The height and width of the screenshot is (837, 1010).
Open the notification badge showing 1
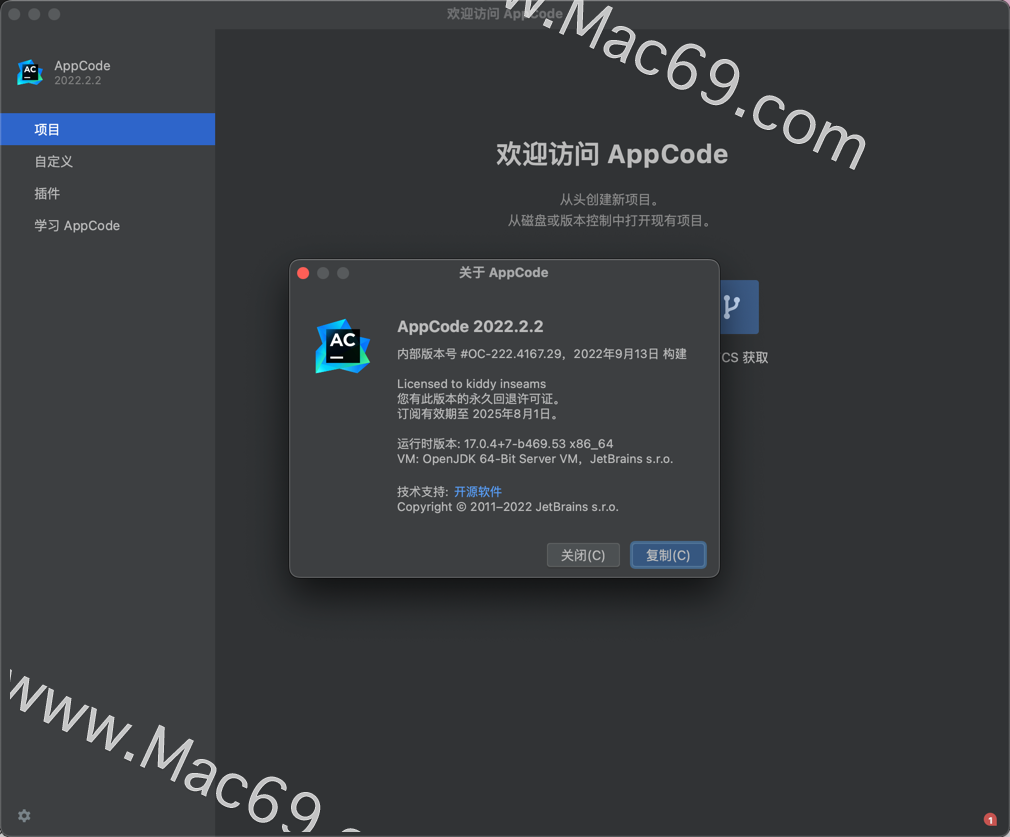coord(990,820)
